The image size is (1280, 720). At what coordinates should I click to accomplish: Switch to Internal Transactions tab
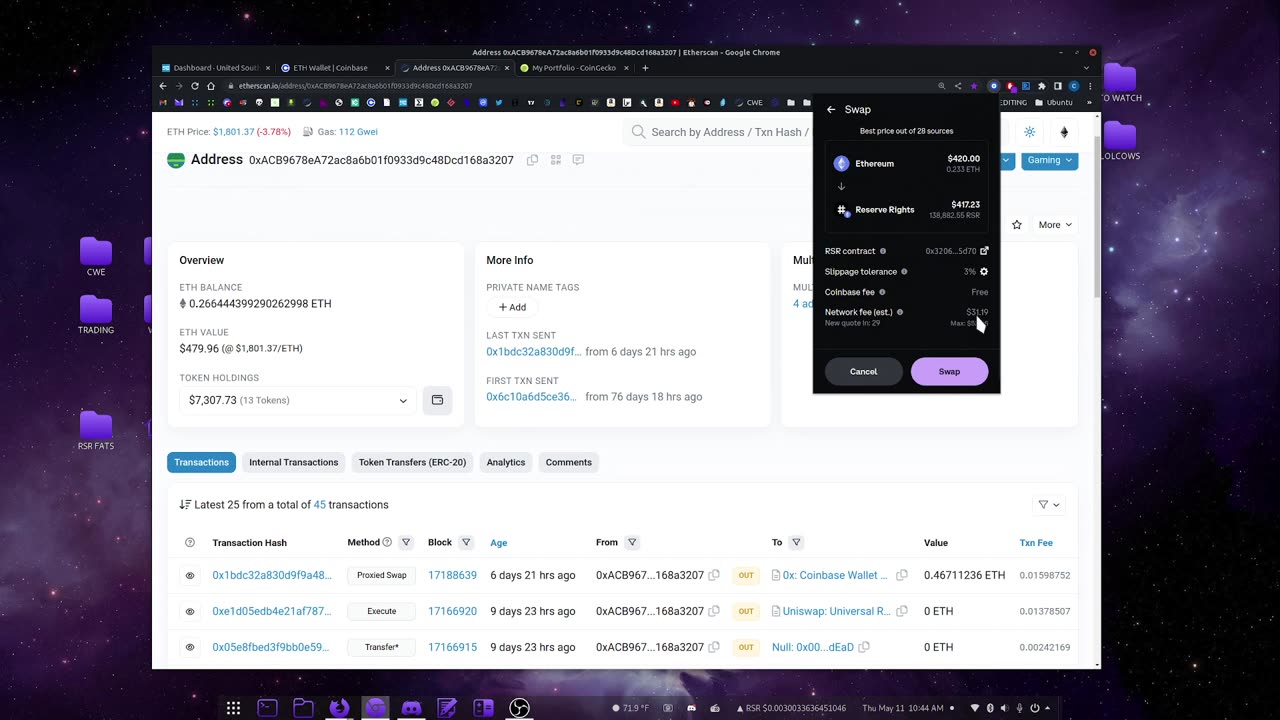293,462
